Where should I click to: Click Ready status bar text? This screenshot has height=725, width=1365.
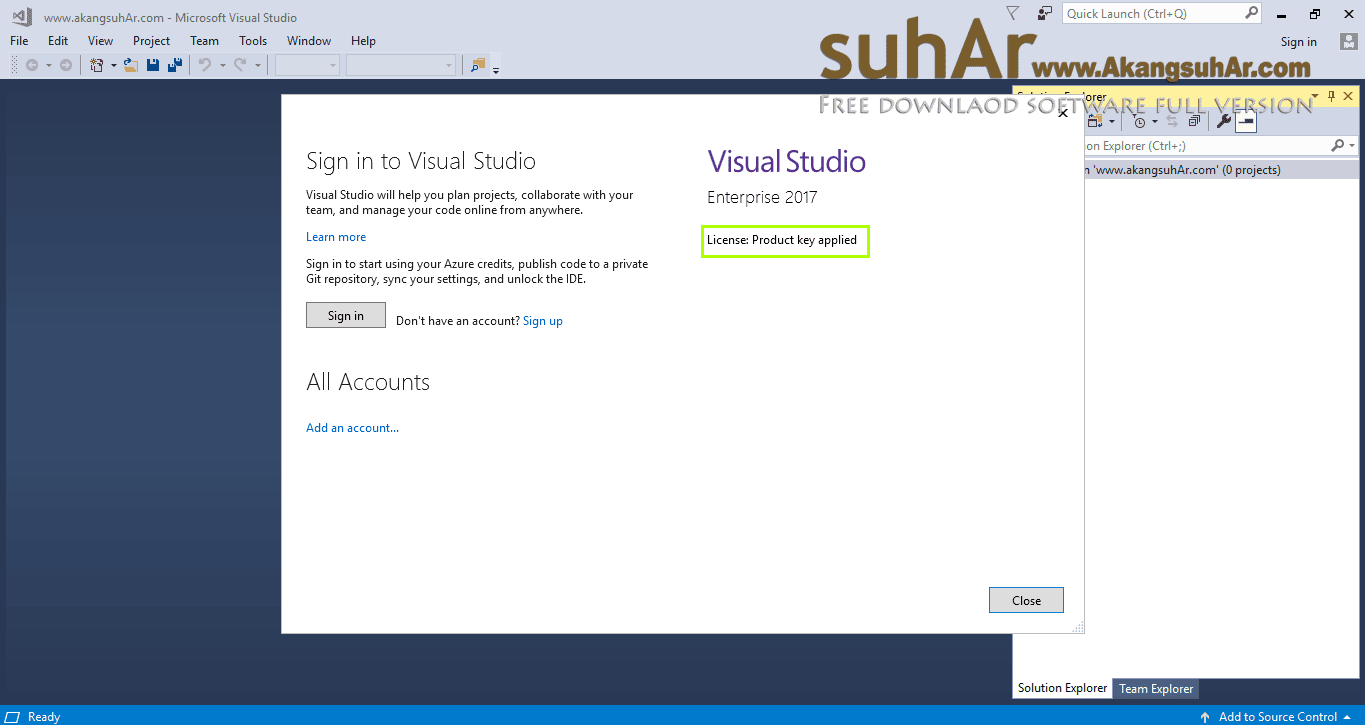[x=44, y=716]
